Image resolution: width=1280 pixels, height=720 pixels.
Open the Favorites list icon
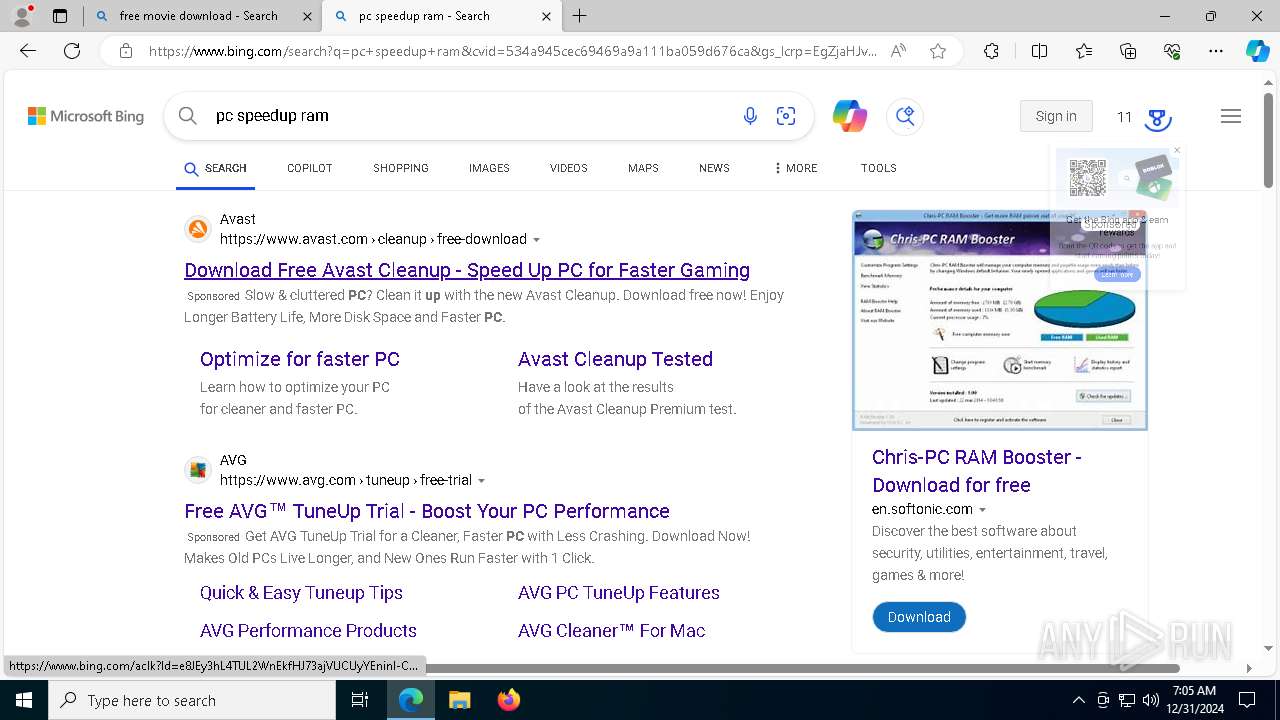pos(1084,51)
